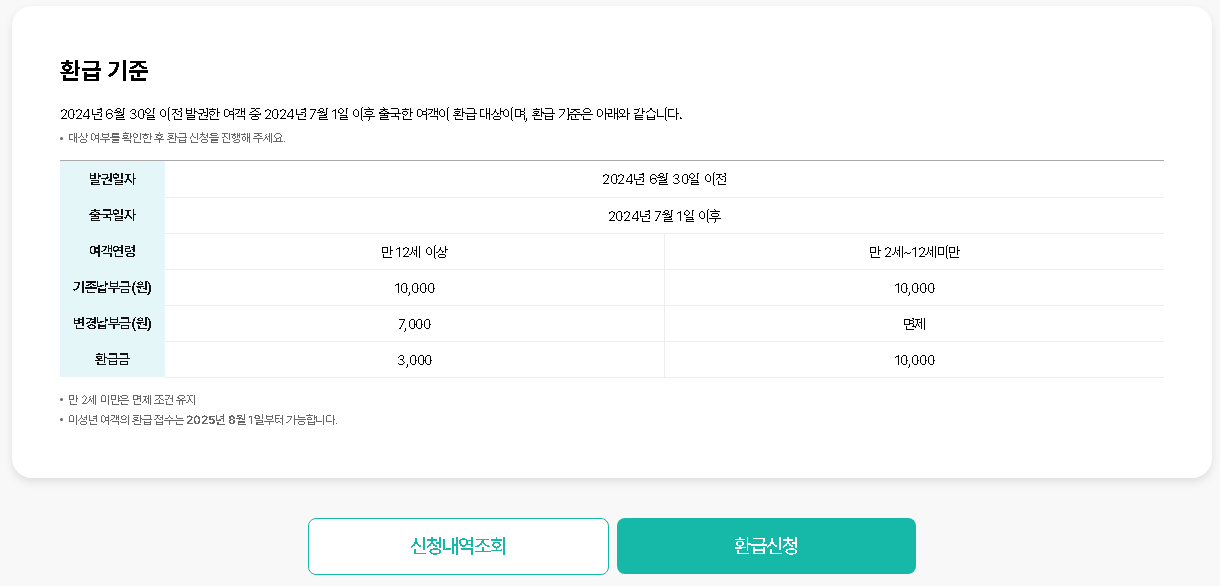Select the 2024년 6월 30일 이전 table cell
Viewport: 1220px width, 586px height.
click(663, 178)
